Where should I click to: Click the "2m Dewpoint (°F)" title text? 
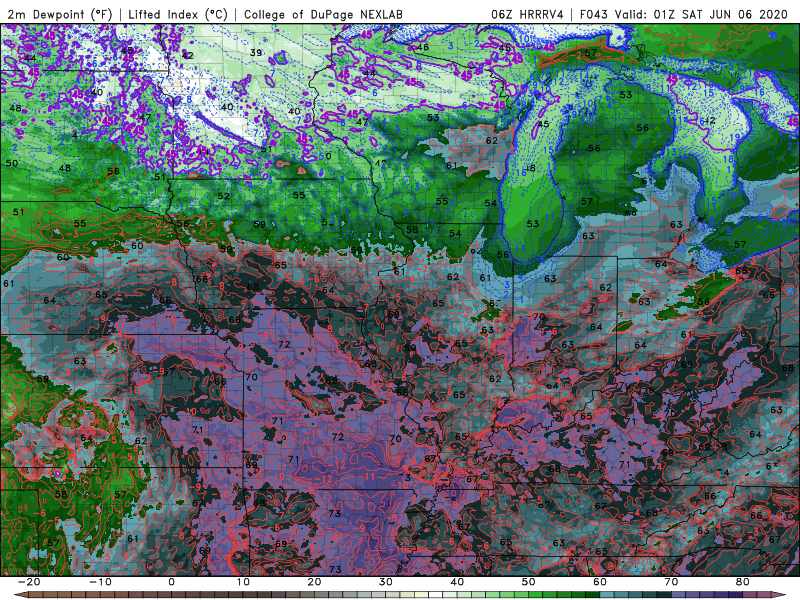60,14
